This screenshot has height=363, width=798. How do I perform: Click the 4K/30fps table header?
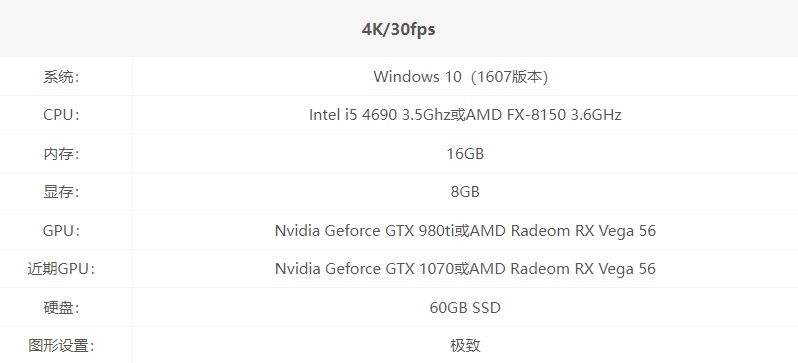click(x=398, y=29)
